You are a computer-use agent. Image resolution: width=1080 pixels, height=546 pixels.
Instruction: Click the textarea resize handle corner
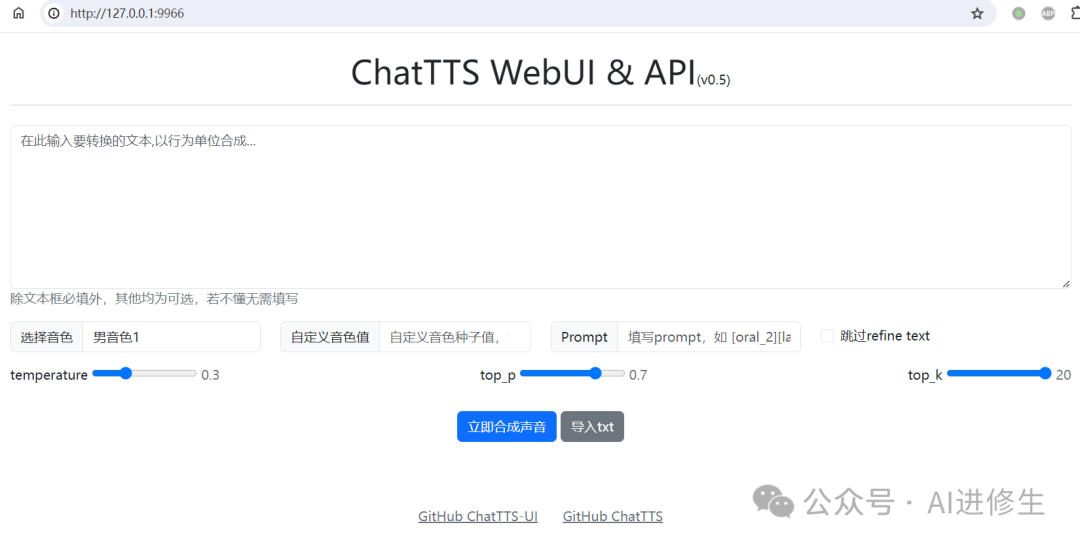pyautogui.click(x=1066, y=283)
